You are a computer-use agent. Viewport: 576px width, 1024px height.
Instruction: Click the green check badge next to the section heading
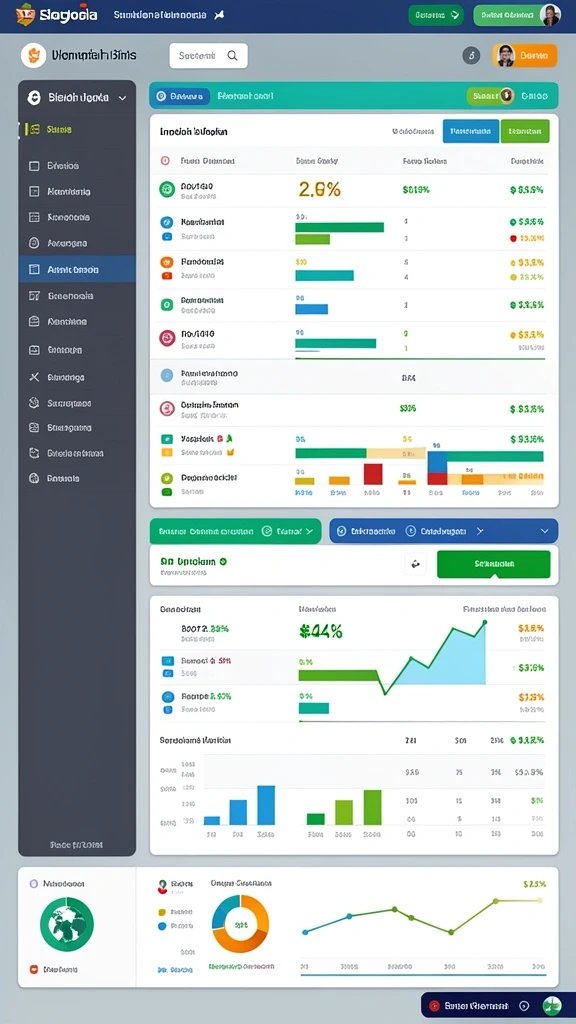pos(223,561)
